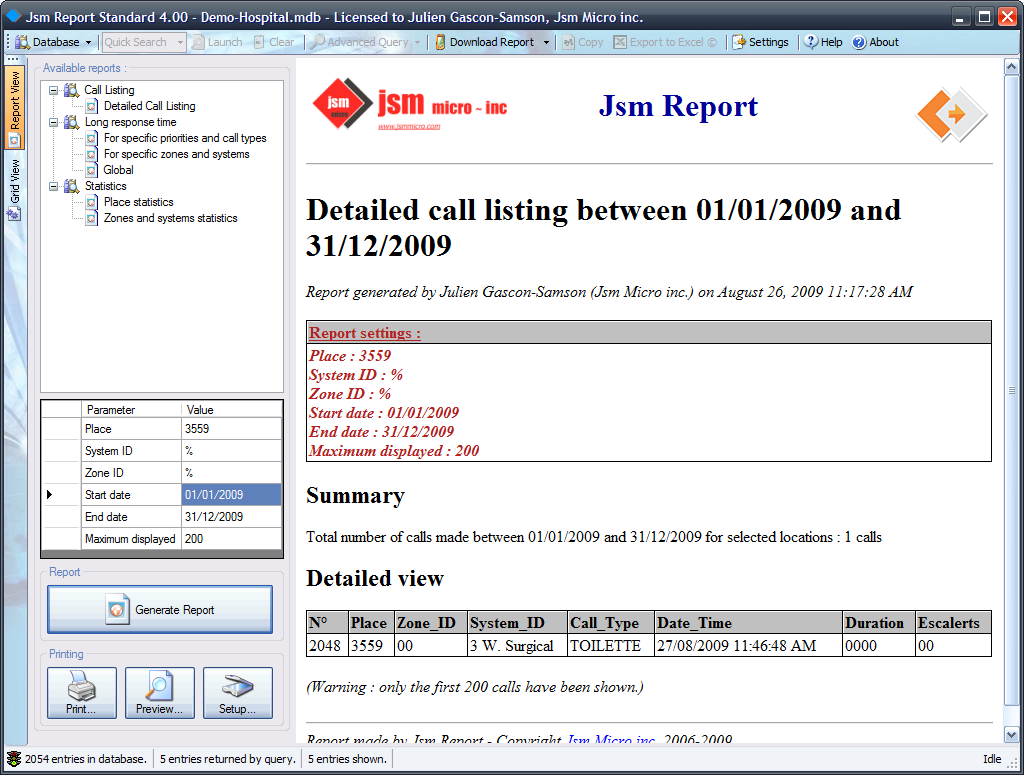The height and width of the screenshot is (775, 1024).
Task: Select the Global report
Action: [118, 170]
